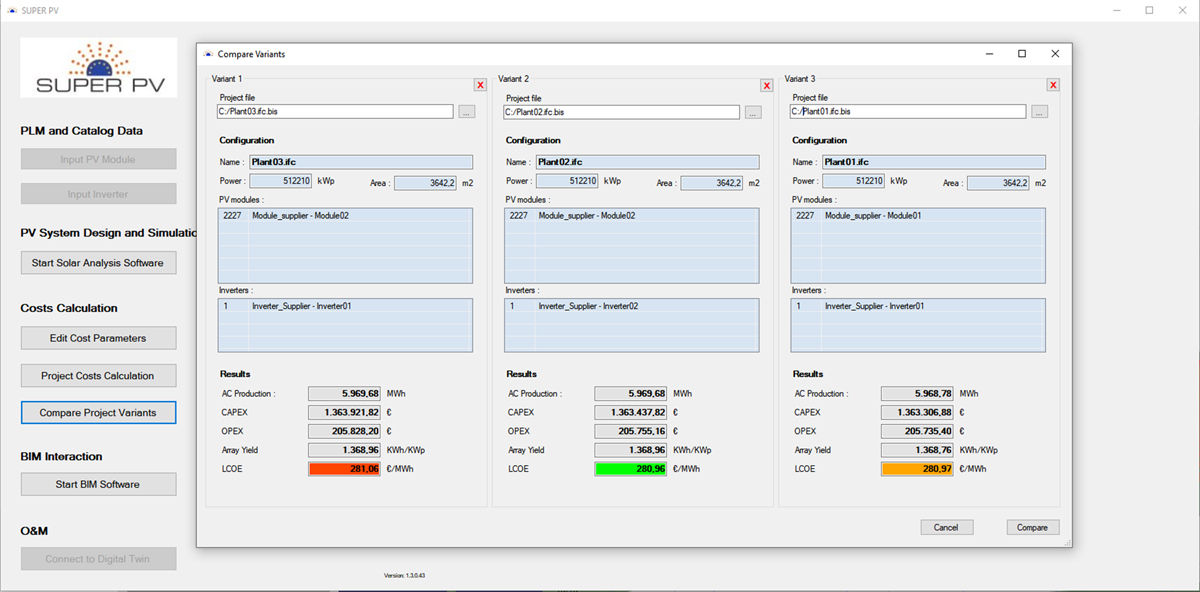Focus Variant 2 project file path field

[x=622, y=112]
